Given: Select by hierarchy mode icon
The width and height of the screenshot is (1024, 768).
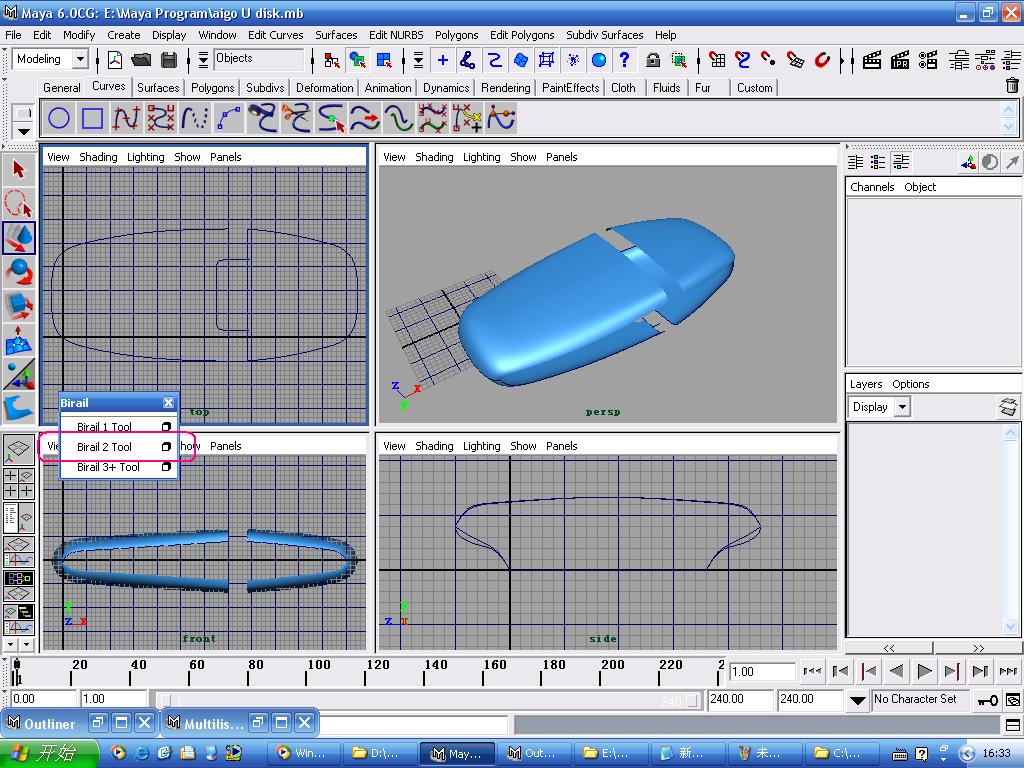Looking at the screenshot, I should click(331, 60).
